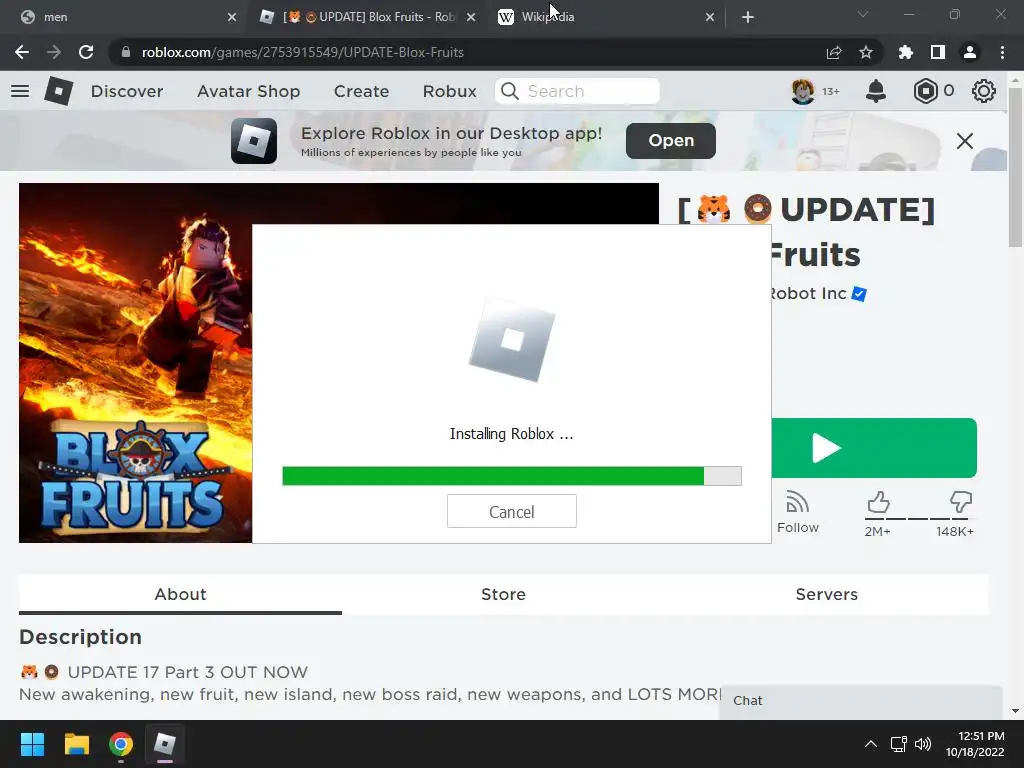This screenshot has width=1024, height=768.
Task: Switch to the Store tab
Action: coord(503,594)
